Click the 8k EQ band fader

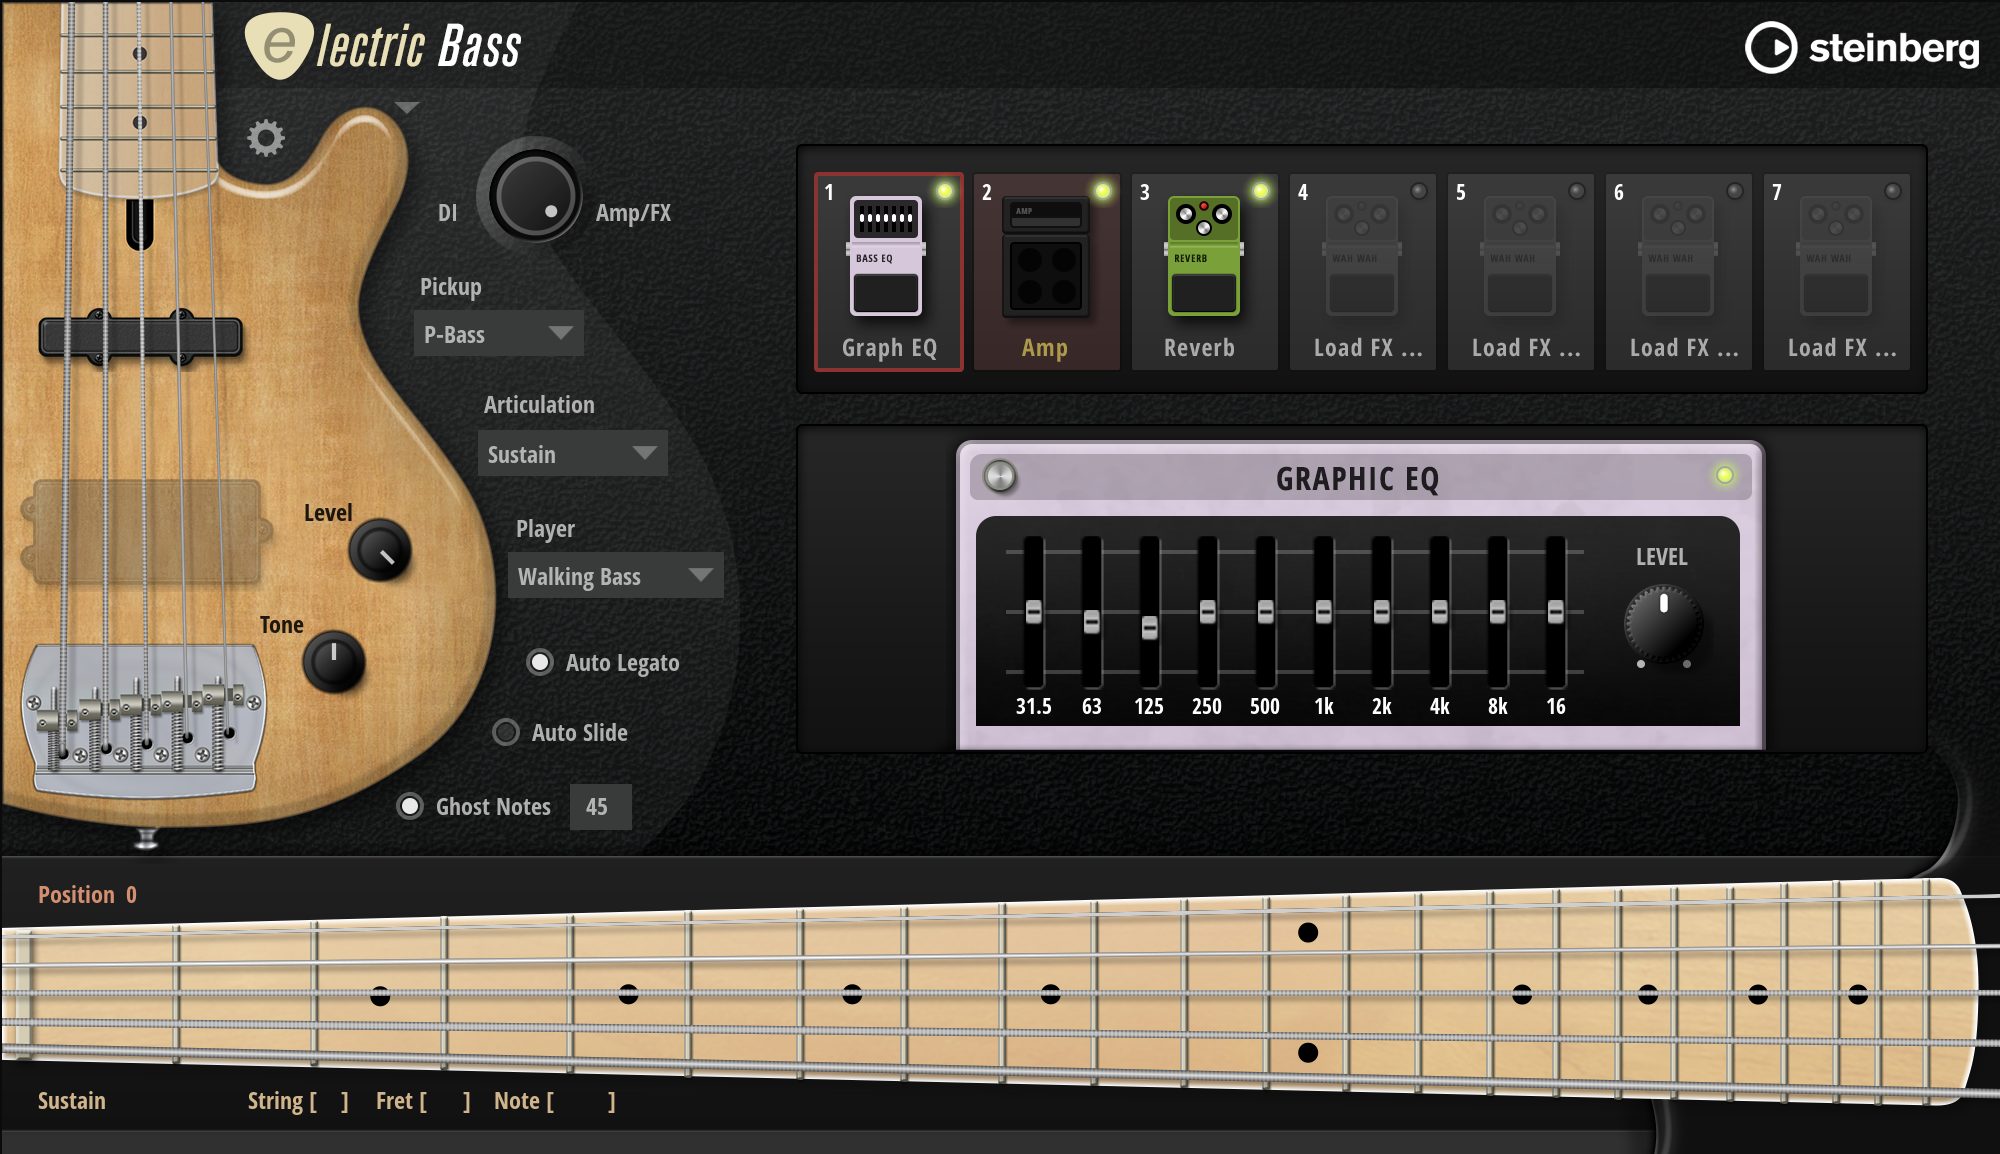coord(1497,611)
